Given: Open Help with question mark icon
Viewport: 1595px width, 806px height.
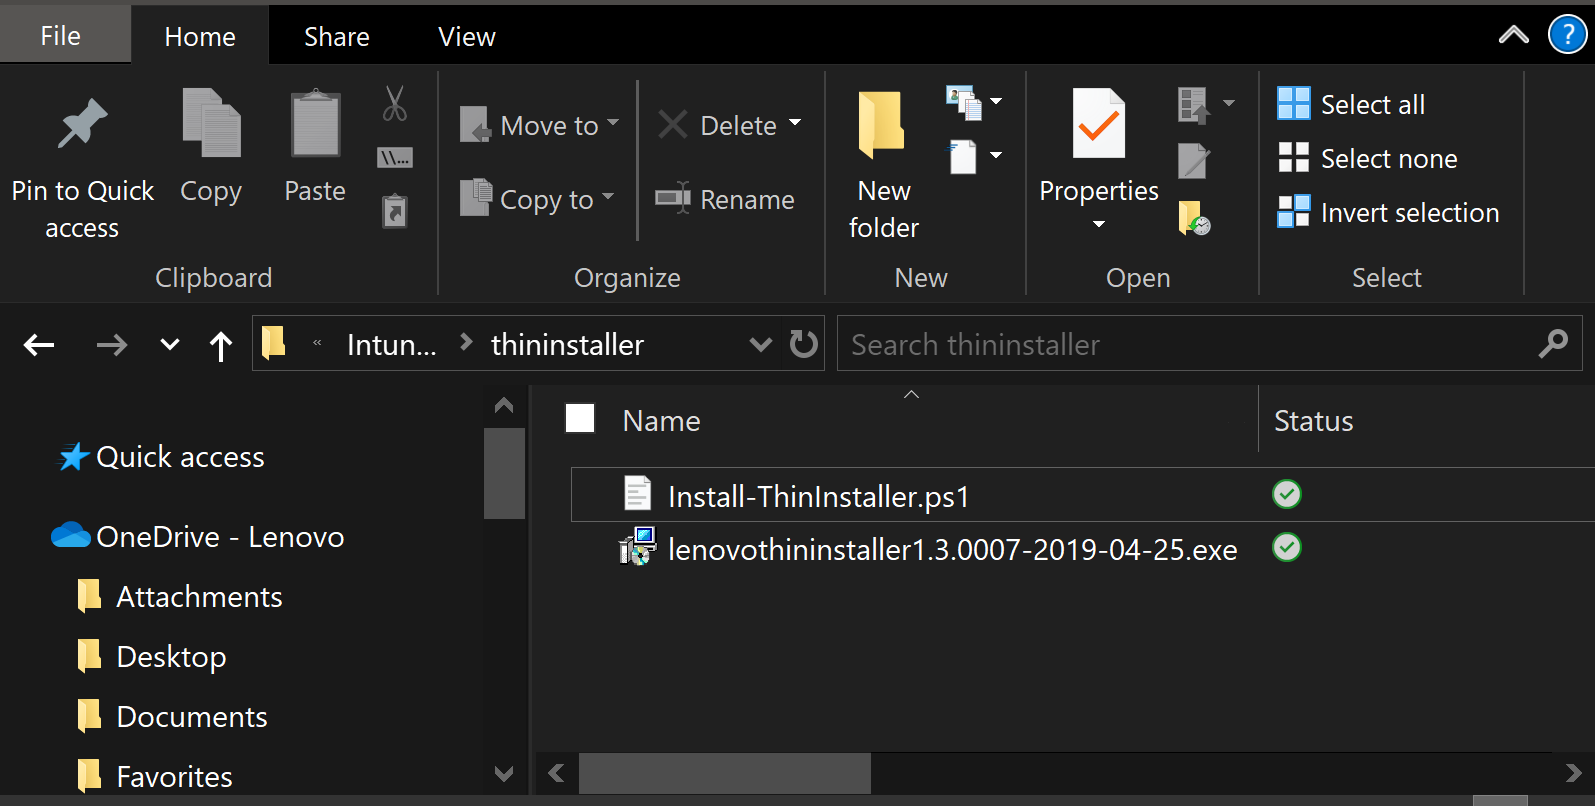Looking at the screenshot, I should pos(1567,35).
